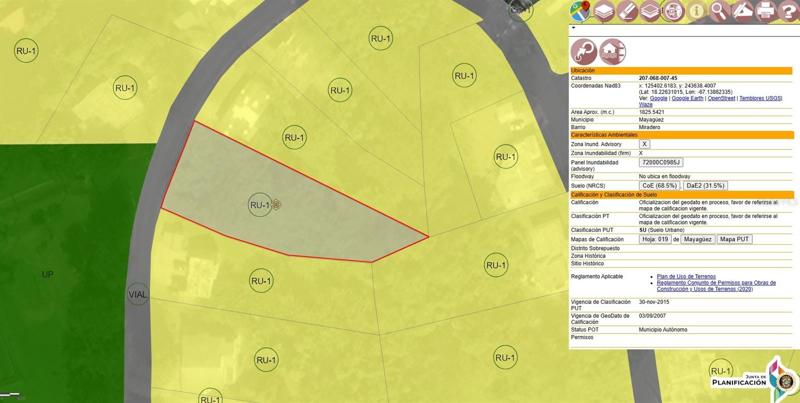The height and width of the screenshot is (403, 800).
Task: Click the Junta de Planificación logo
Action: (756, 380)
